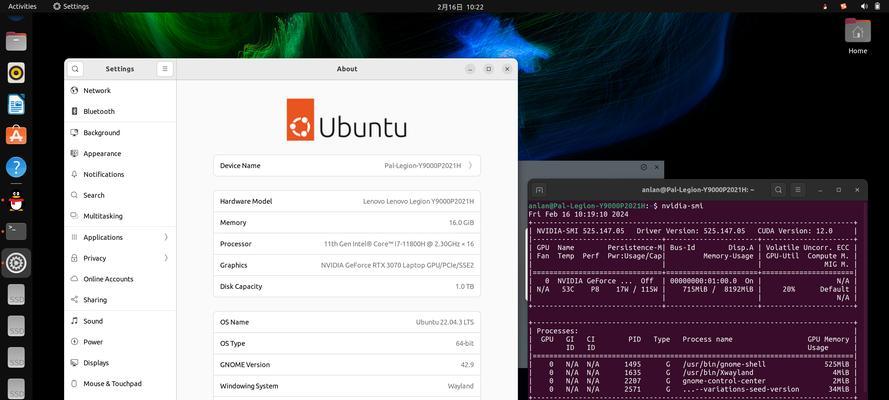Maximize the Settings About window

[x=488, y=69]
